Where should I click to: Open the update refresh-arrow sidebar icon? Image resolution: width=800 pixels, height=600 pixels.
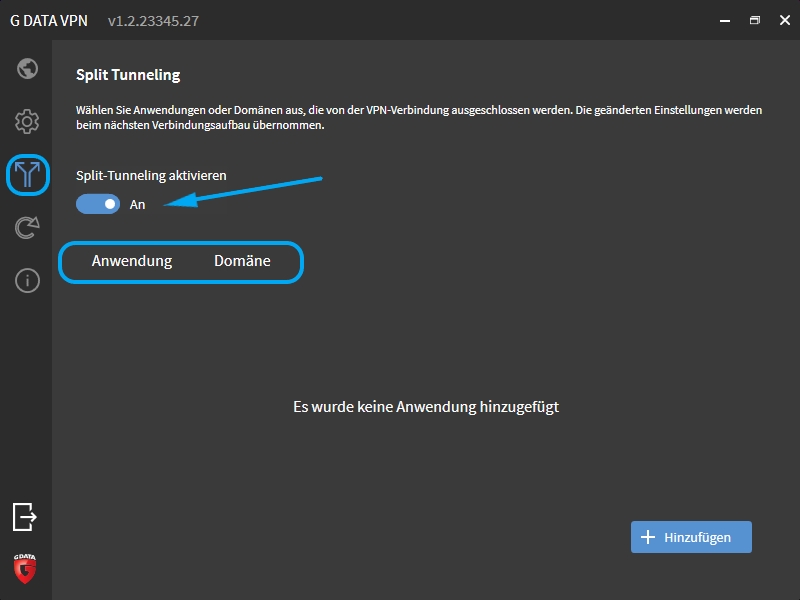[x=27, y=228]
